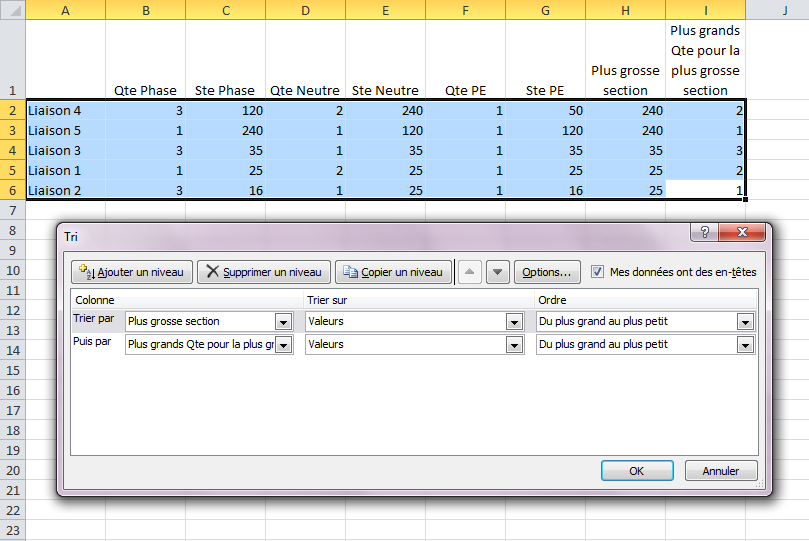Expand Trier par column dropdown
The image size is (809, 541).
coord(283,322)
